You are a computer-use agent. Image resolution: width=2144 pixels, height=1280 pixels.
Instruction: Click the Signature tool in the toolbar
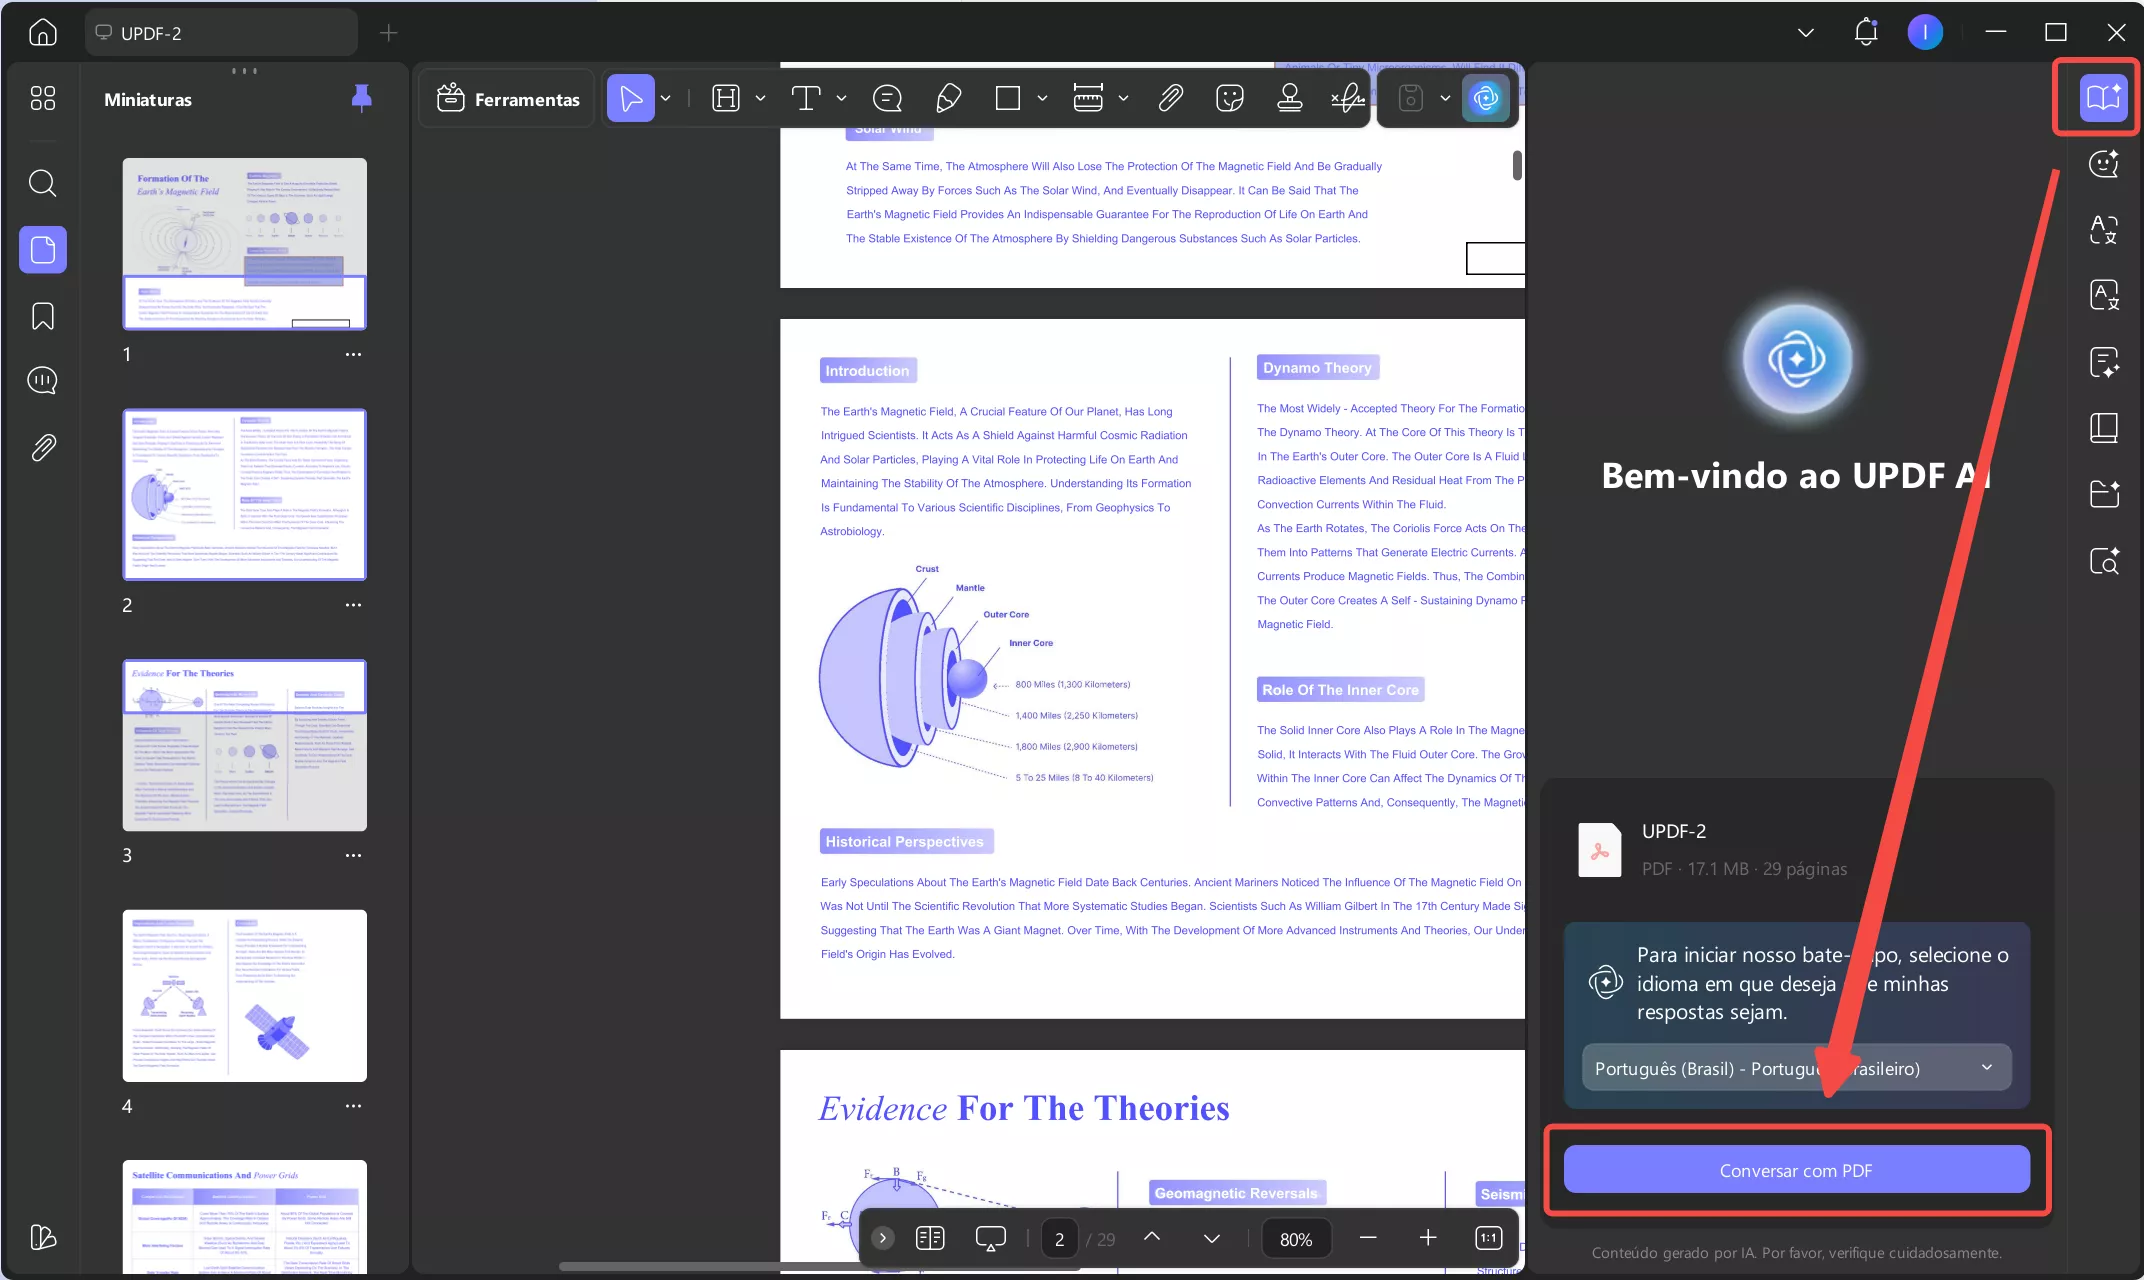[1347, 97]
